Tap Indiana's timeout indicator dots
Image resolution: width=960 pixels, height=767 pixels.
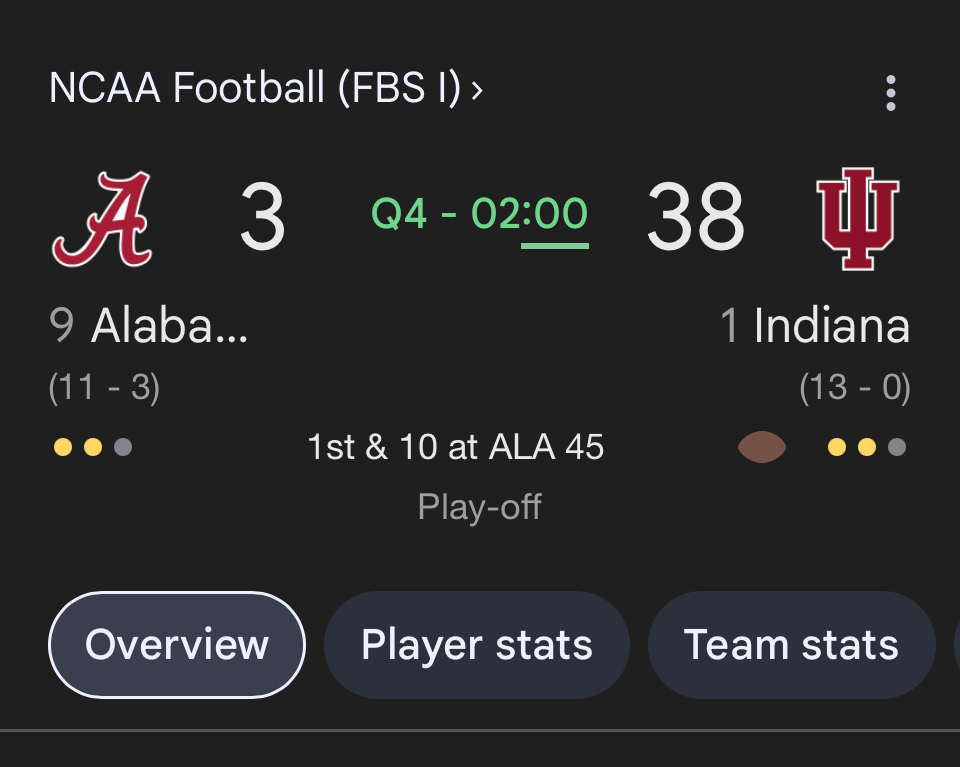(867, 447)
